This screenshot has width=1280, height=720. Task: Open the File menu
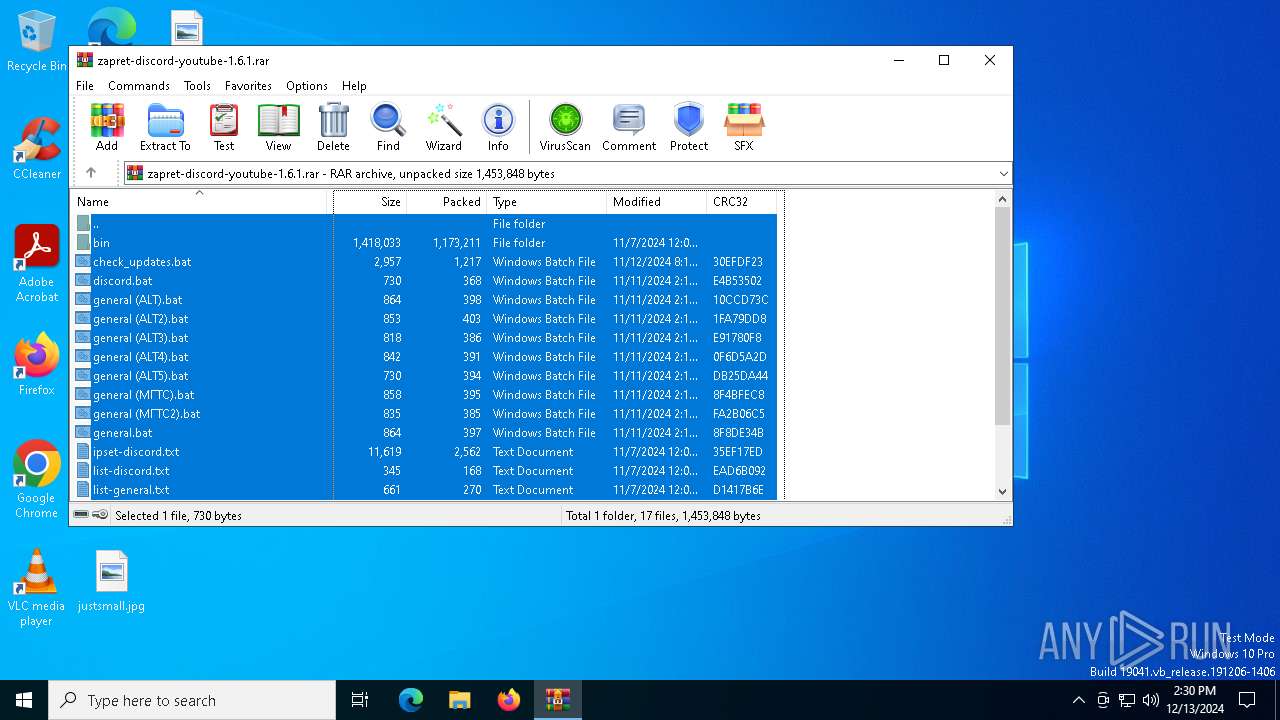[85, 86]
